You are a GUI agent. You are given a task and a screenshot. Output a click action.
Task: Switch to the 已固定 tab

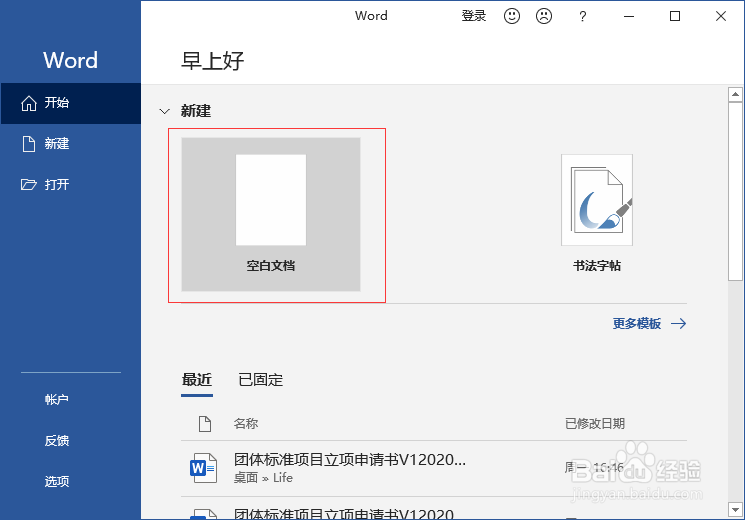point(260,380)
